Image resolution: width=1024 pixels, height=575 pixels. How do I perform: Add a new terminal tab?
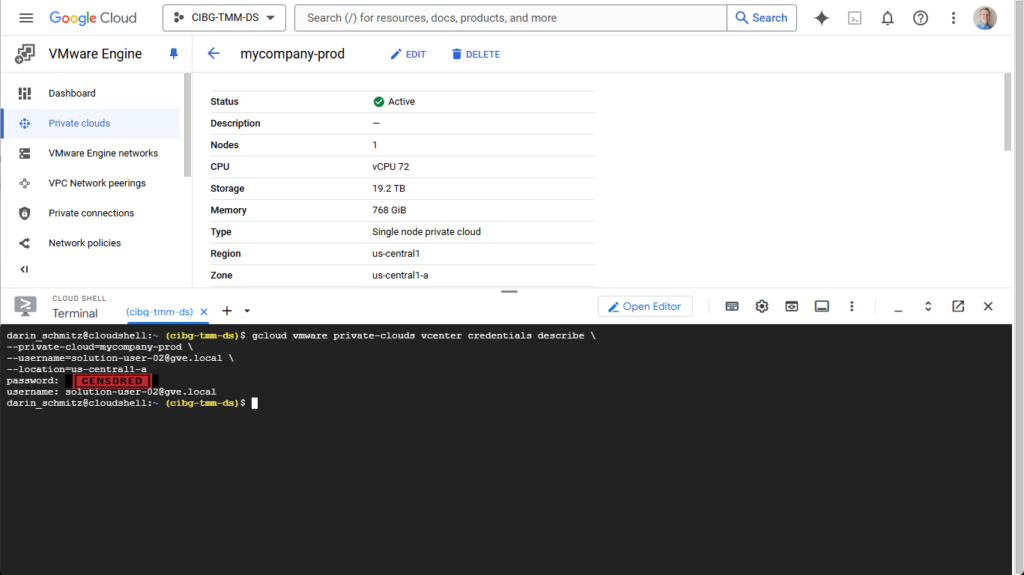[x=227, y=311]
